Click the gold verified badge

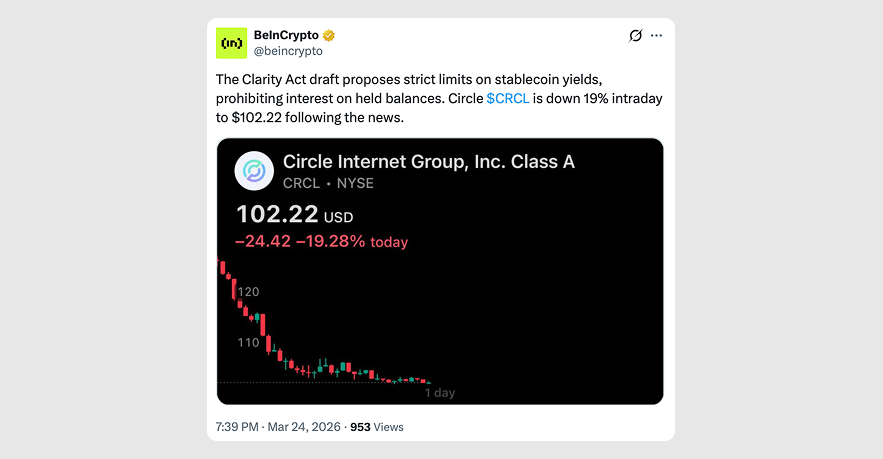(329, 36)
